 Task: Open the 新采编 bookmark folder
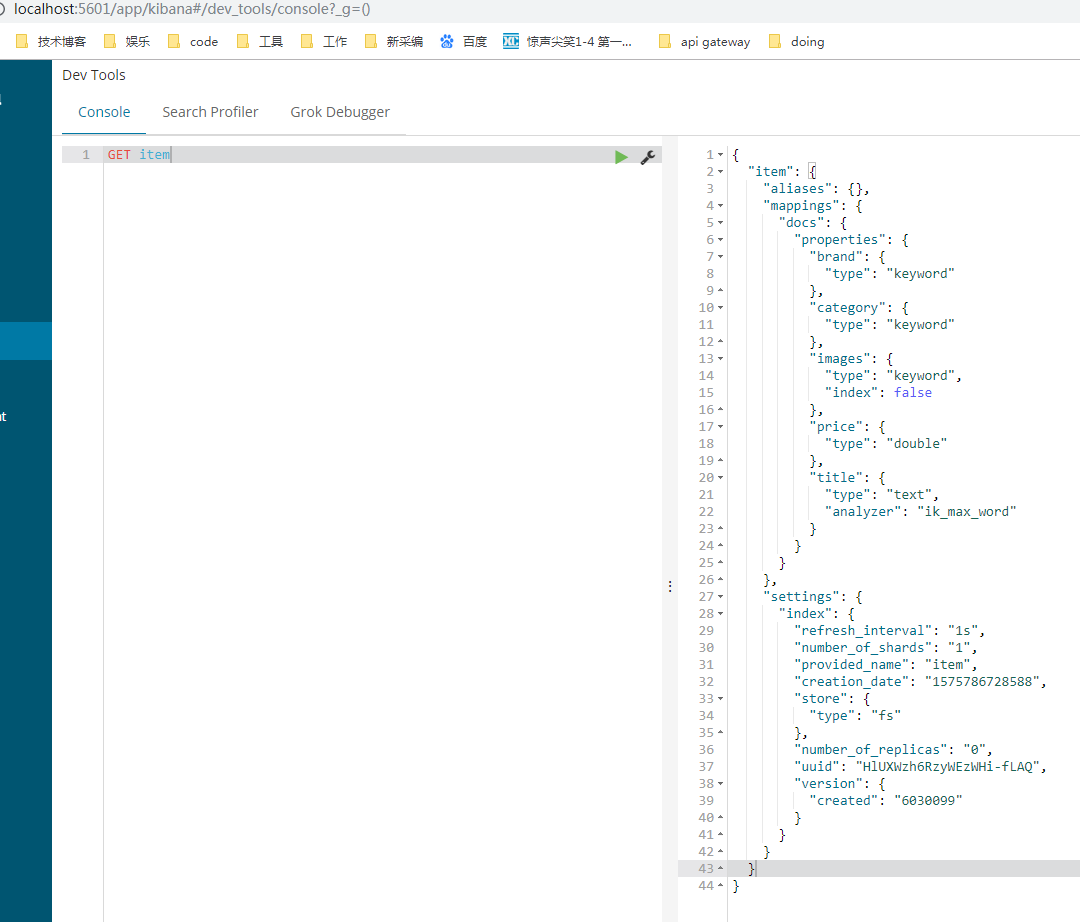pos(394,41)
